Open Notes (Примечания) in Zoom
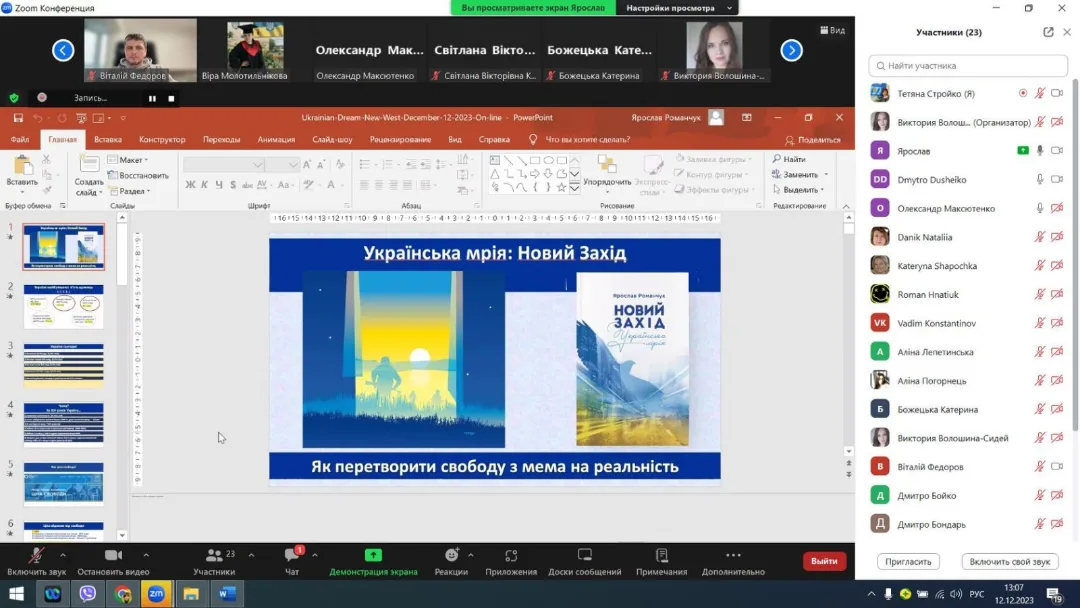 pos(661,558)
